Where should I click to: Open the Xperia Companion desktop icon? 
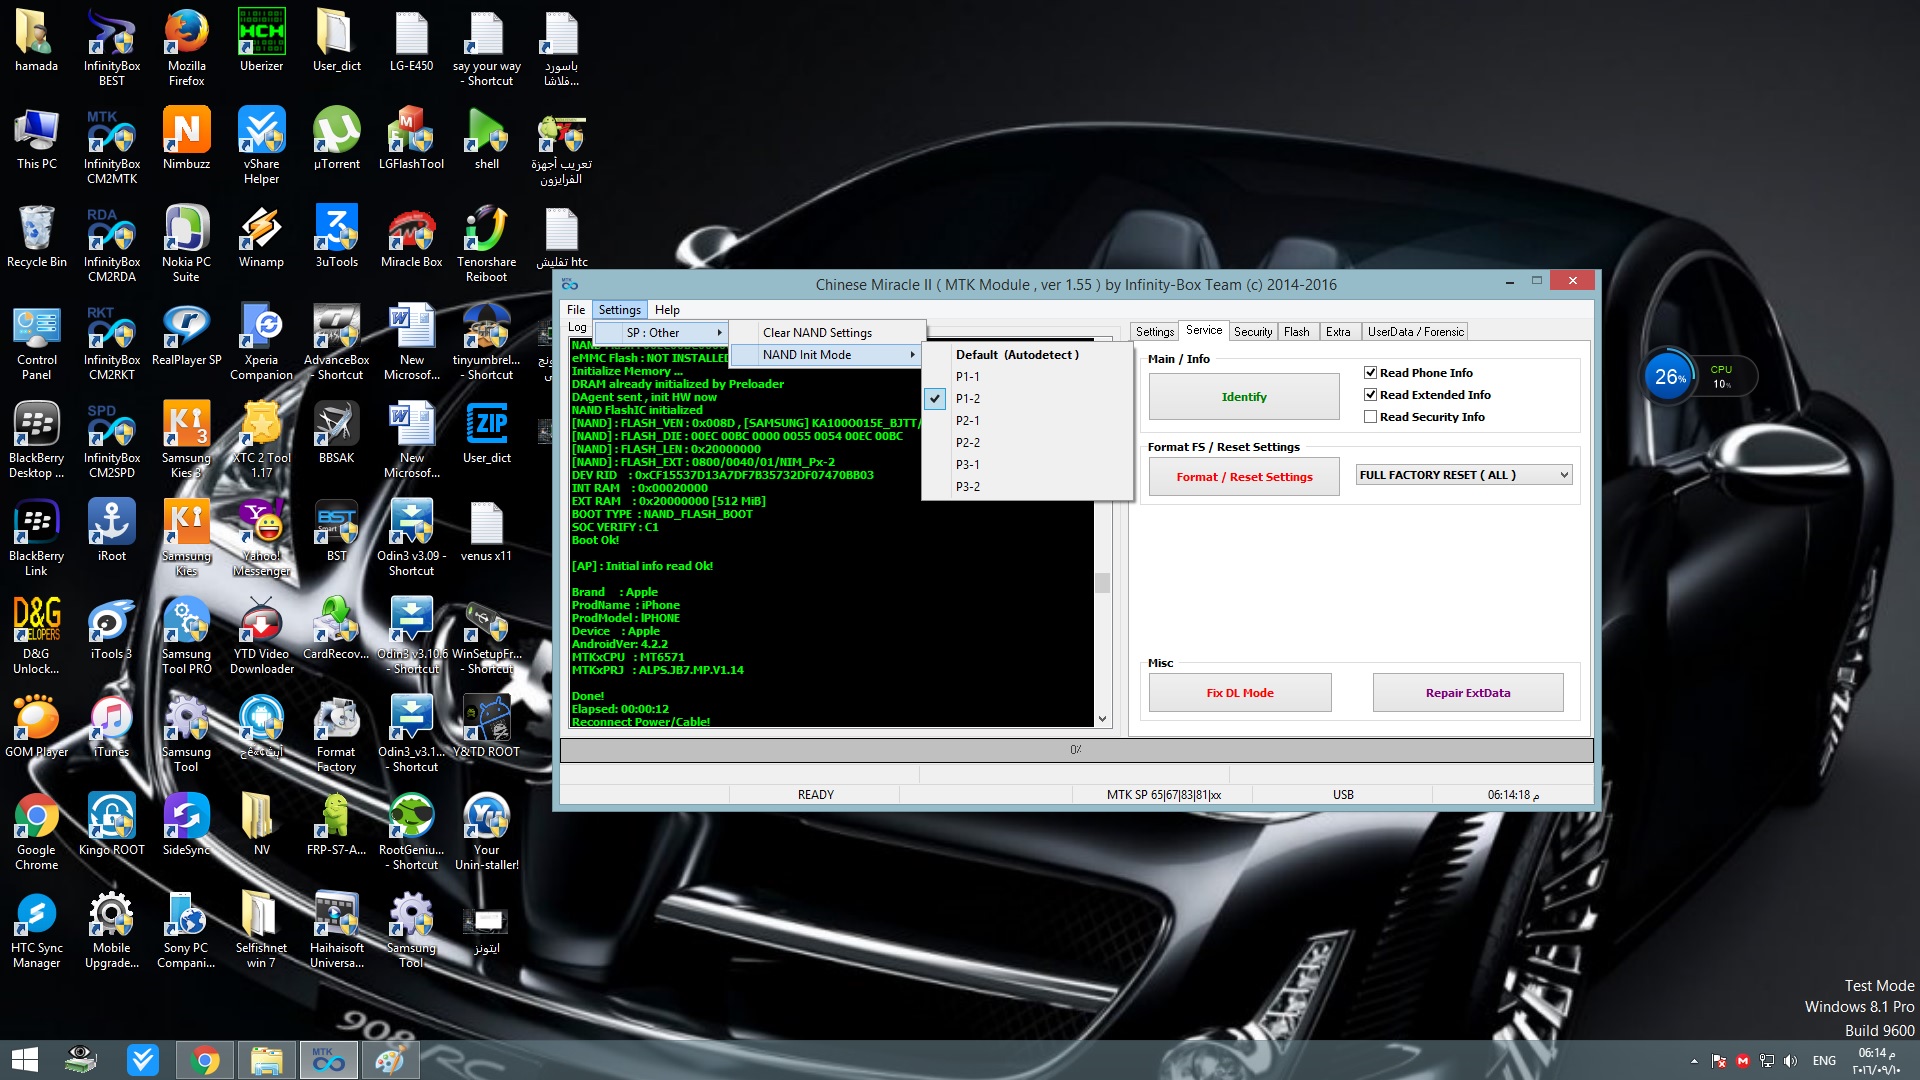[x=261, y=341]
